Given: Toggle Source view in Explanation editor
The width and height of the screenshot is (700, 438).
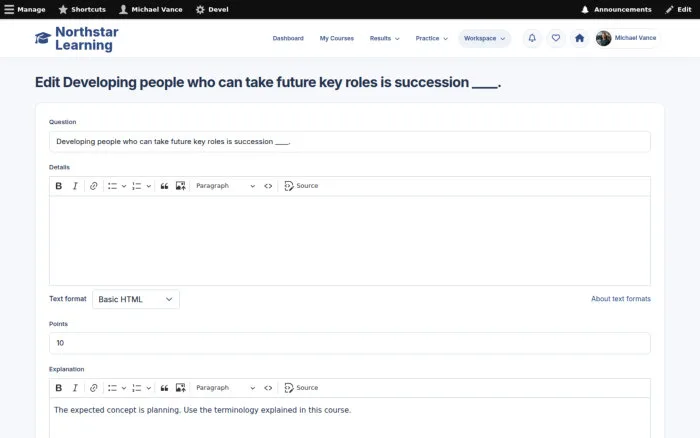Looking at the screenshot, I should coord(301,388).
